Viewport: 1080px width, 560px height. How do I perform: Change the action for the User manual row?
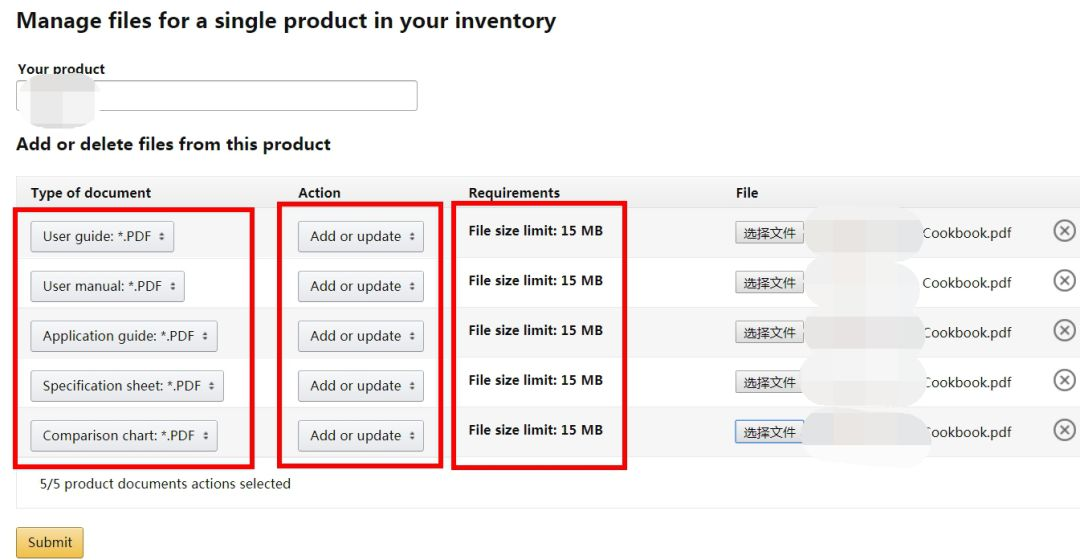tap(361, 286)
